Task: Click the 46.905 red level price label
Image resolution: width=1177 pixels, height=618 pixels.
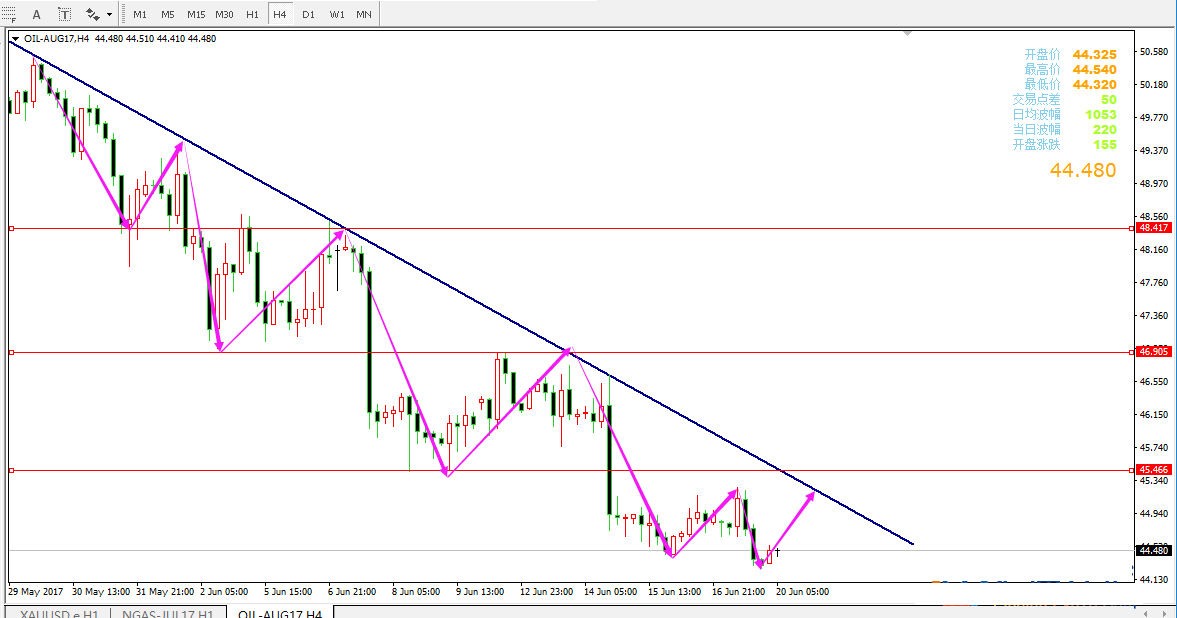Action: click(1154, 351)
